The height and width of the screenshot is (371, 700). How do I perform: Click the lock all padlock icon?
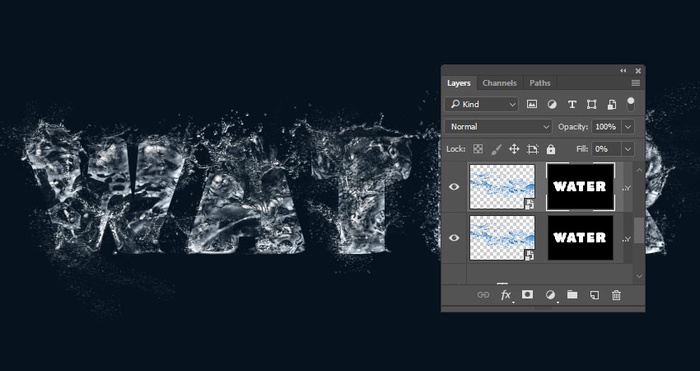click(x=551, y=149)
